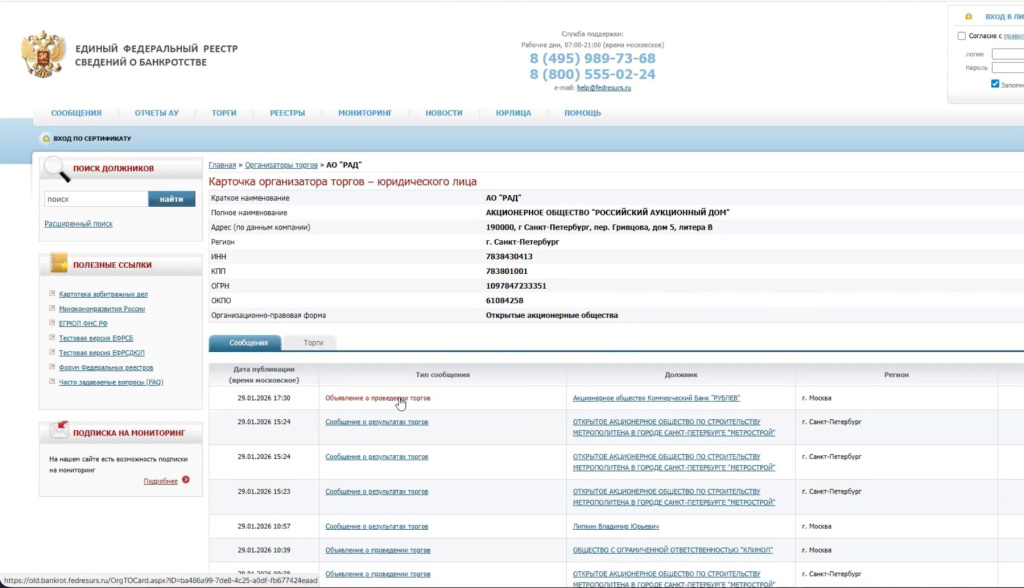The image size is (1024, 588).
Task: Open the Расширенный поиск link
Action: pyautogui.click(x=78, y=224)
